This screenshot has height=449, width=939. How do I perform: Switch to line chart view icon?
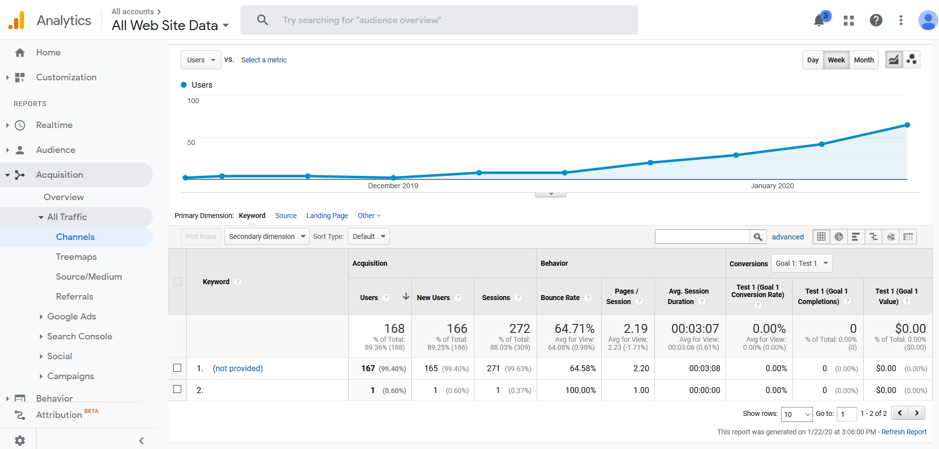894,60
